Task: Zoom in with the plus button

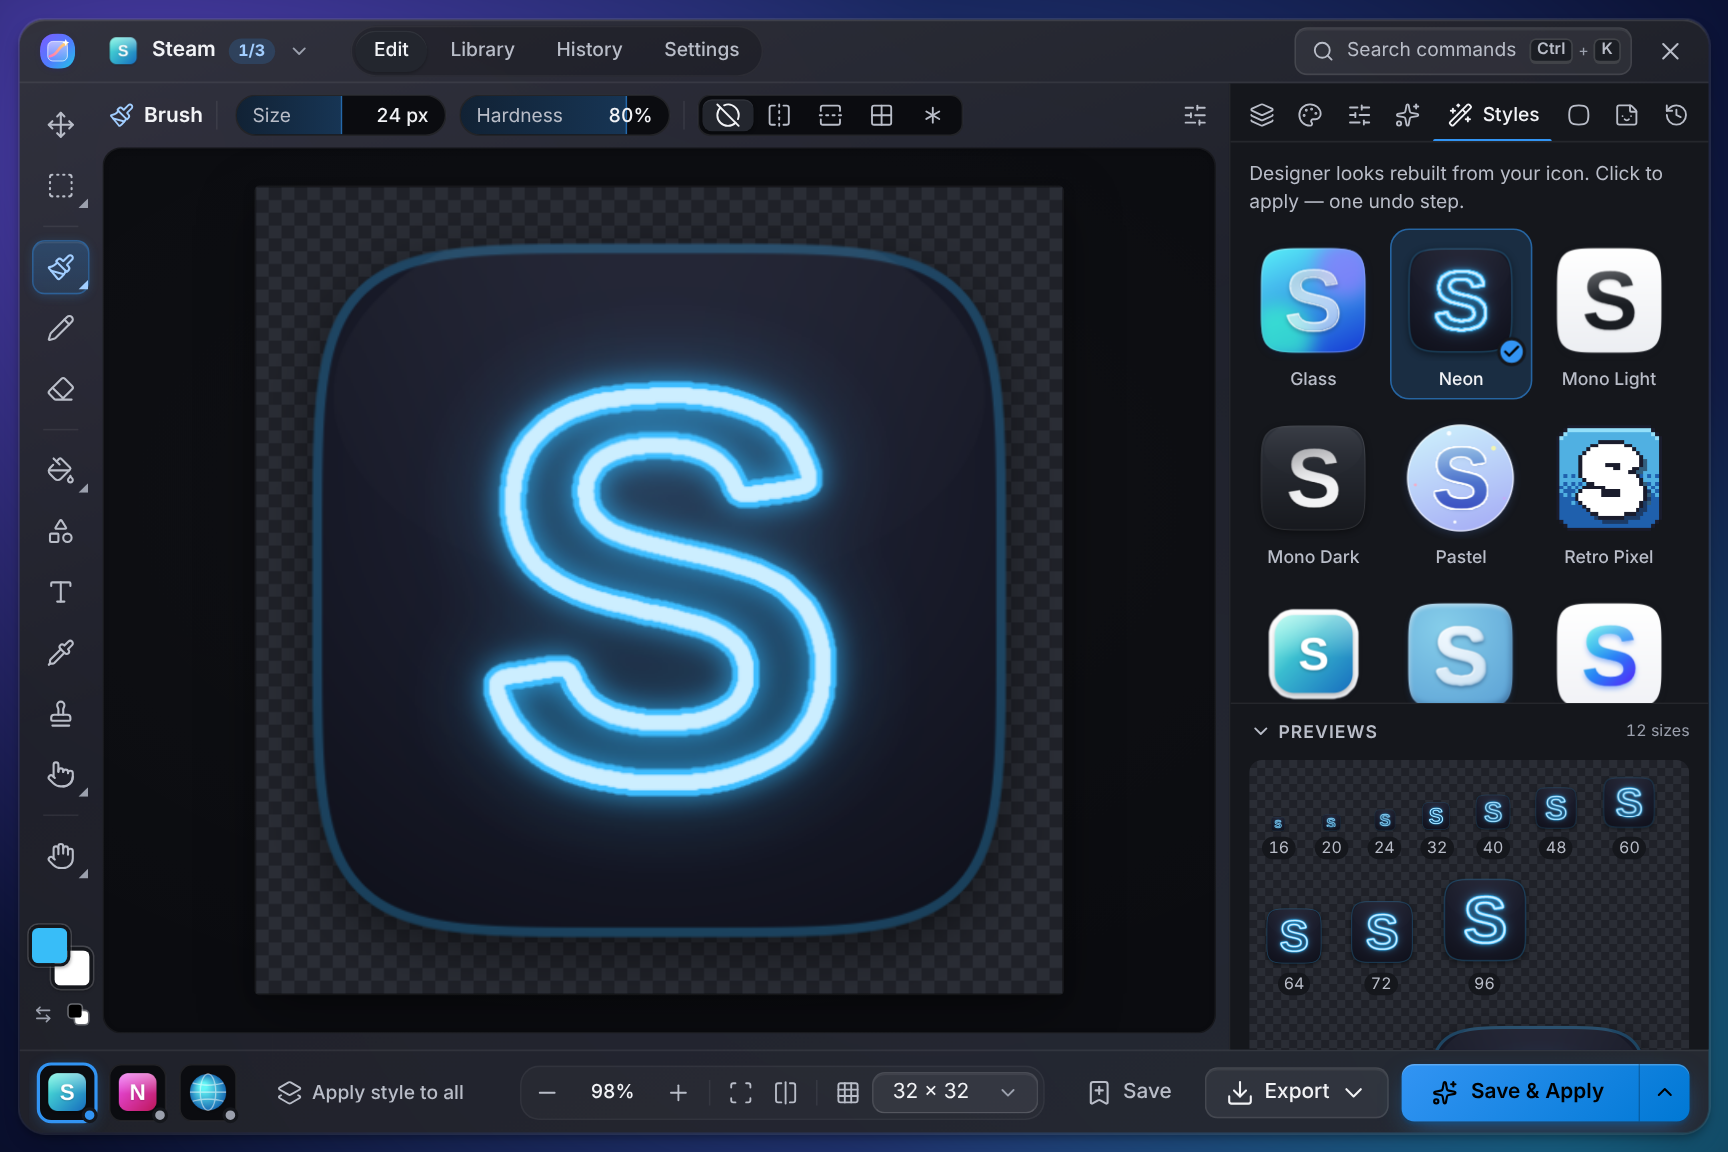Action: tap(678, 1092)
